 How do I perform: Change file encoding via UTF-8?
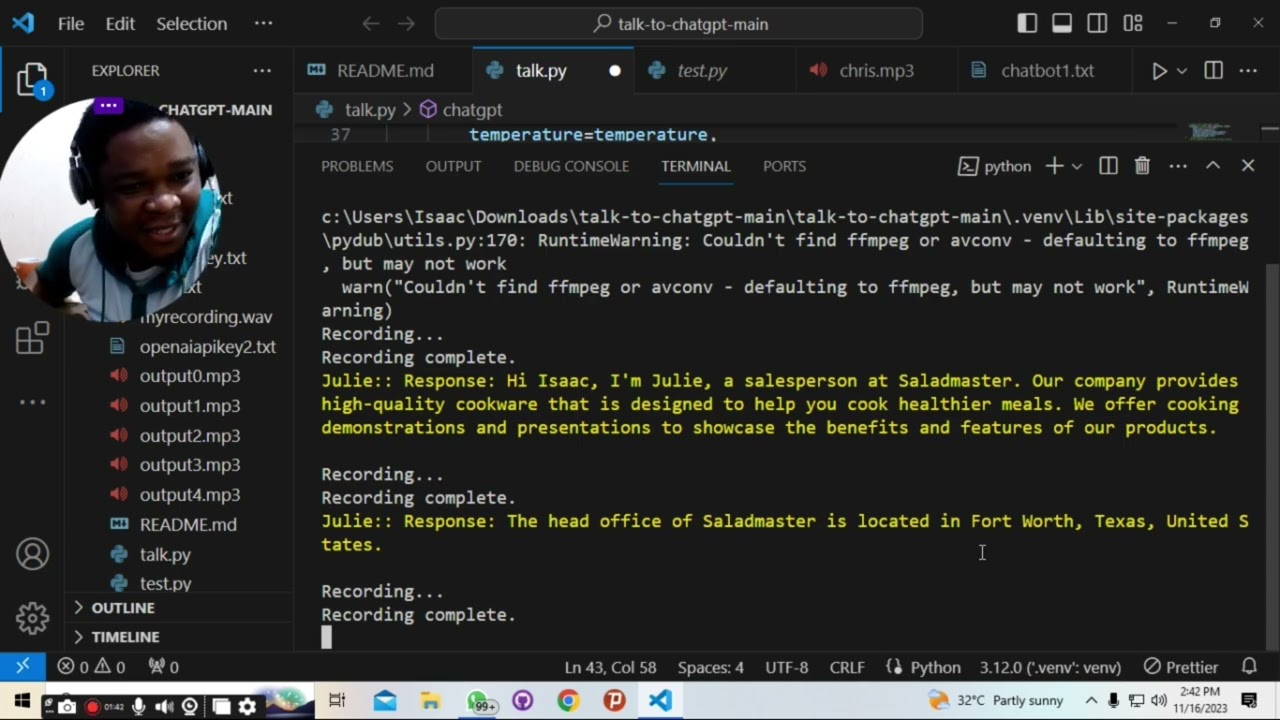(x=787, y=667)
